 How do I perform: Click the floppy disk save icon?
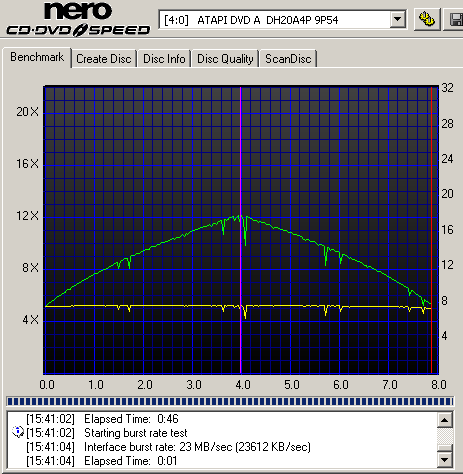(x=454, y=20)
